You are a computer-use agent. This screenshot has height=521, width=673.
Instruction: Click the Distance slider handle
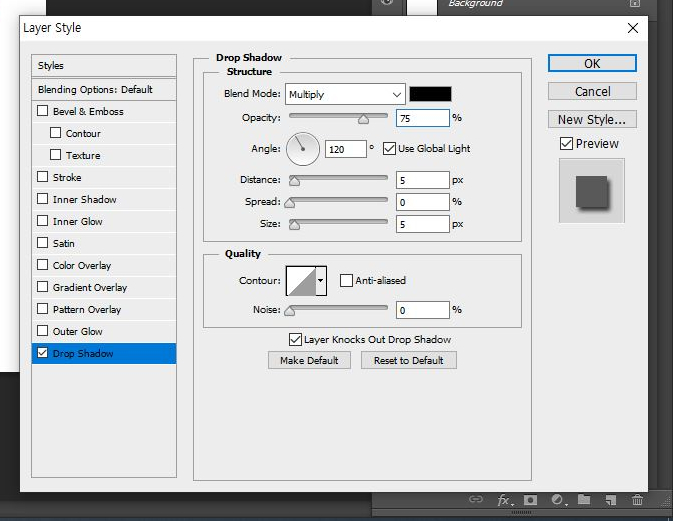point(294,181)
